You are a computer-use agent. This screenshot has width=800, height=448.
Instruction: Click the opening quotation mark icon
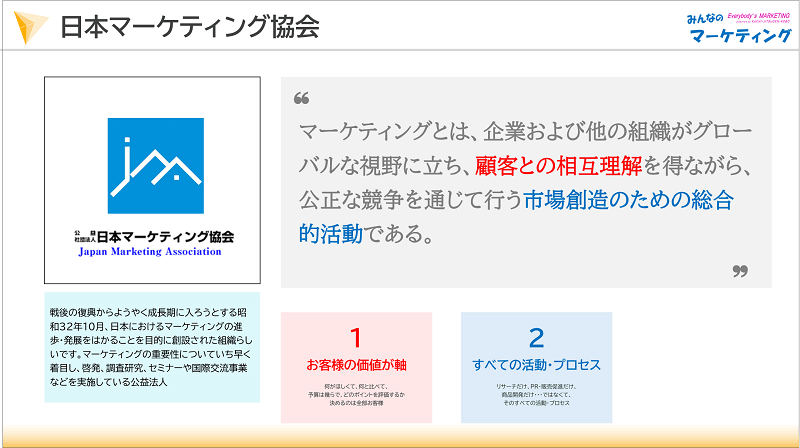coord(302,99)
